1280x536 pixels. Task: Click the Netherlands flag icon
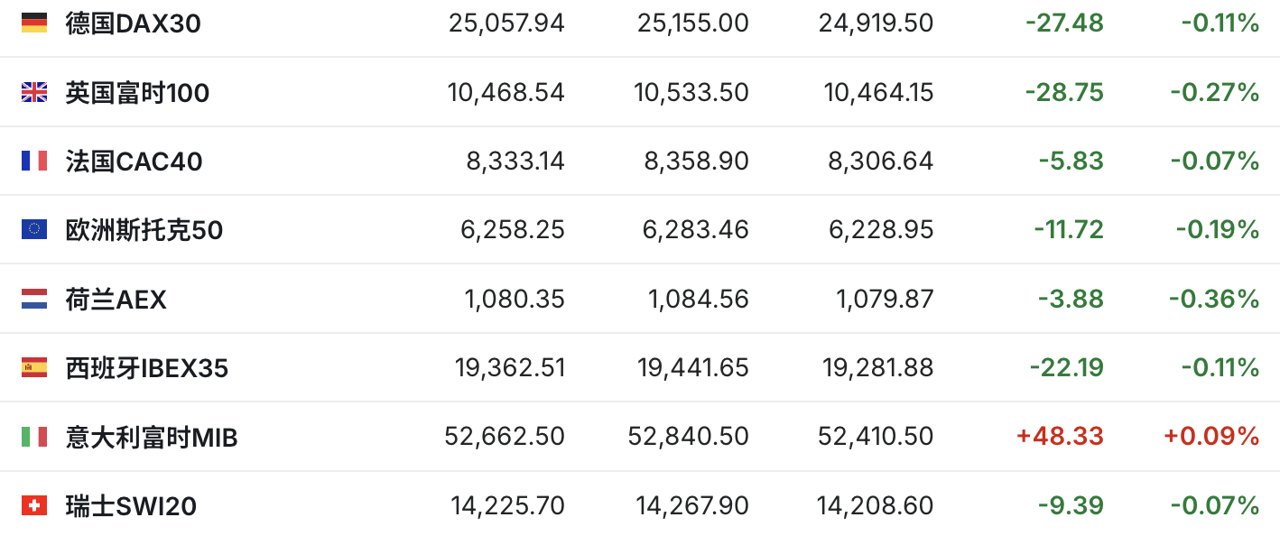34,299
